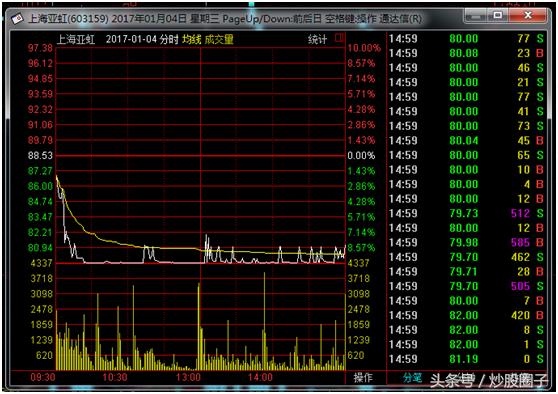
Task: Switch to the 分笔 tab
Action: pos(412,378)
